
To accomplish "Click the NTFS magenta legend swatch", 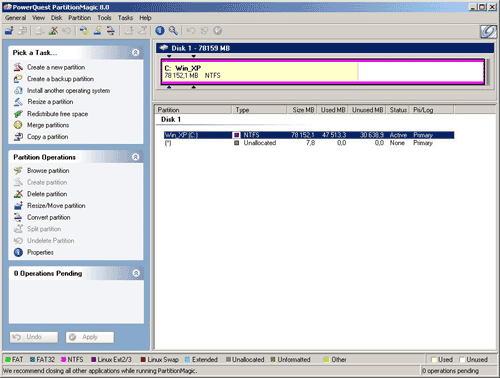I will point(63,359).
